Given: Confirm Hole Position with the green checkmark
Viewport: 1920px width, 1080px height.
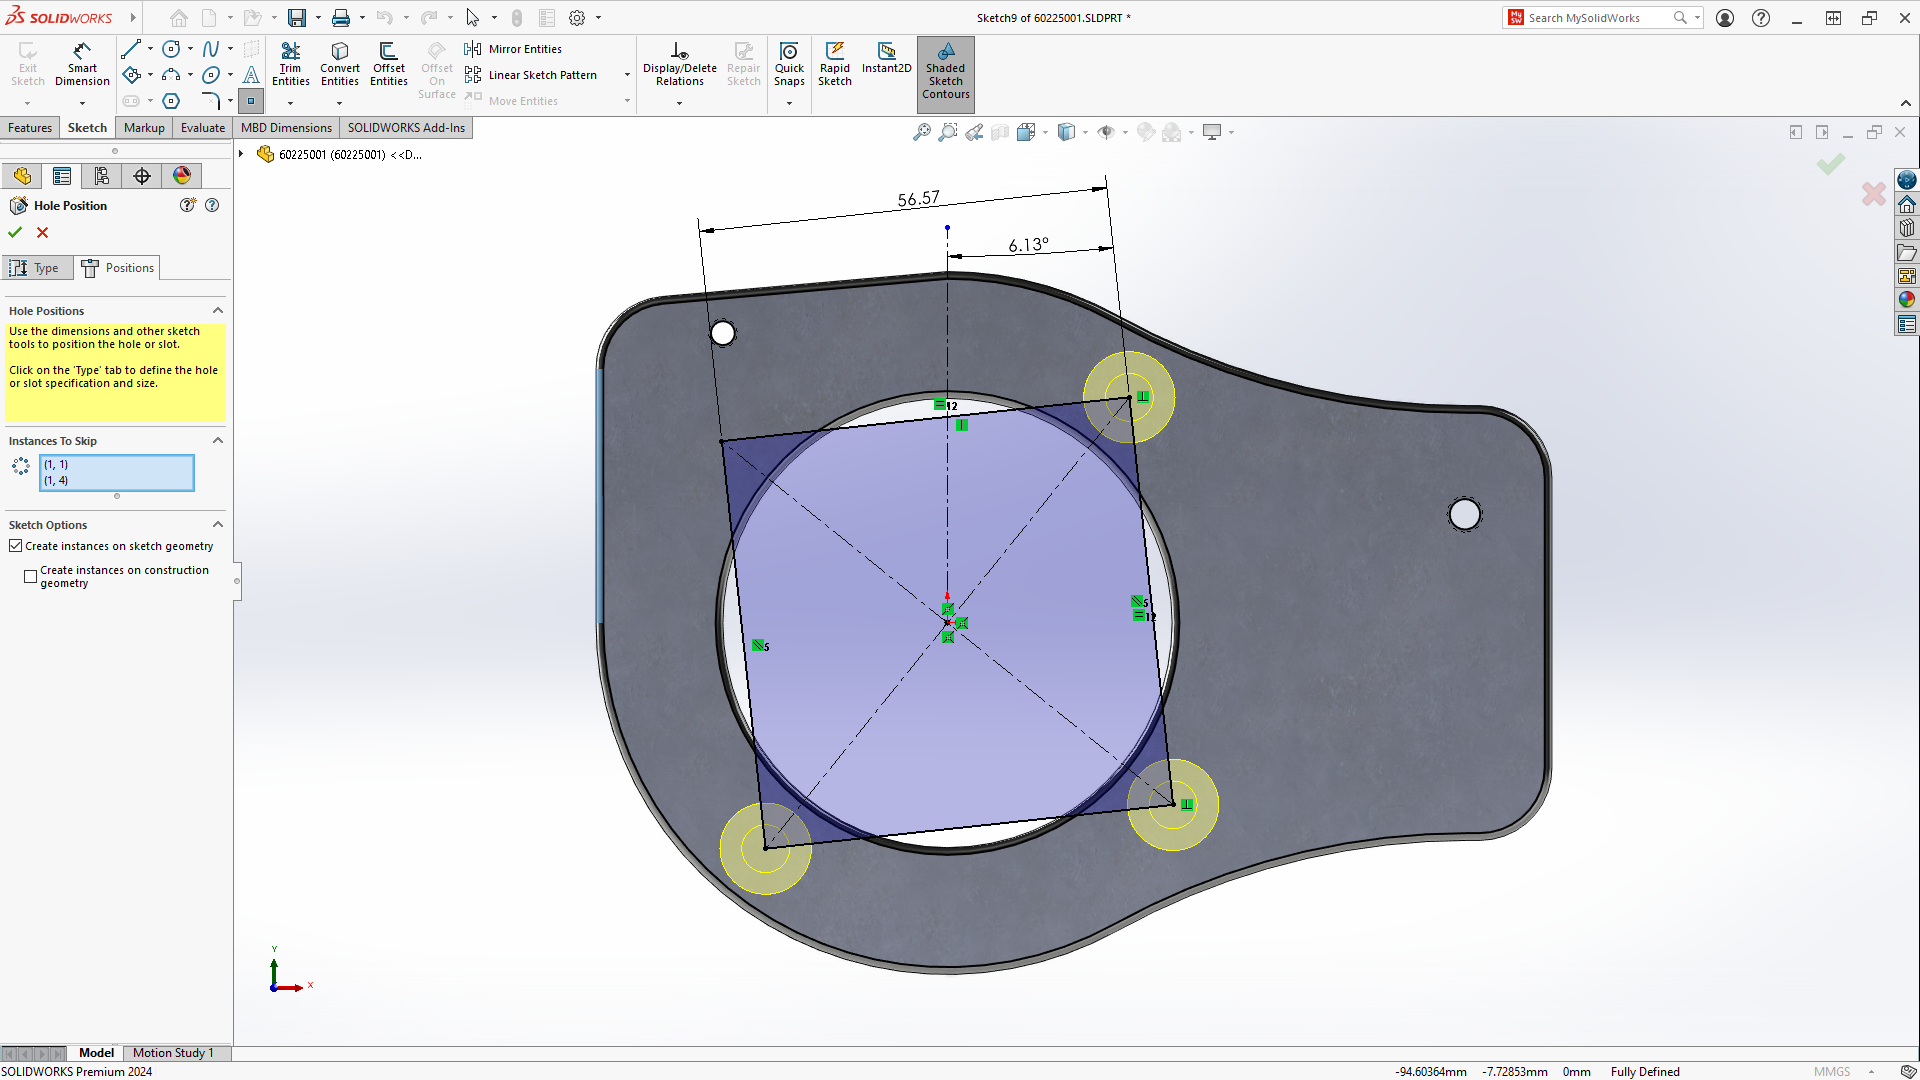Looking at the screenshot, I should [14, 232].
